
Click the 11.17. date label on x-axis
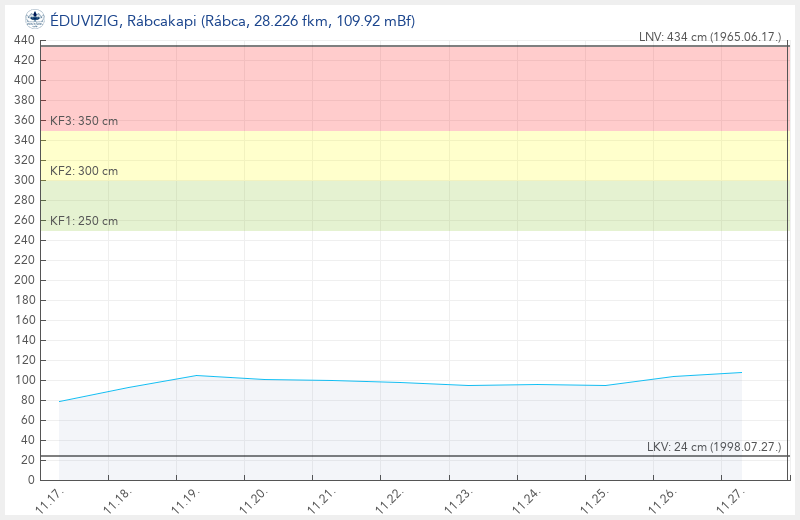(x=48, y=500)
